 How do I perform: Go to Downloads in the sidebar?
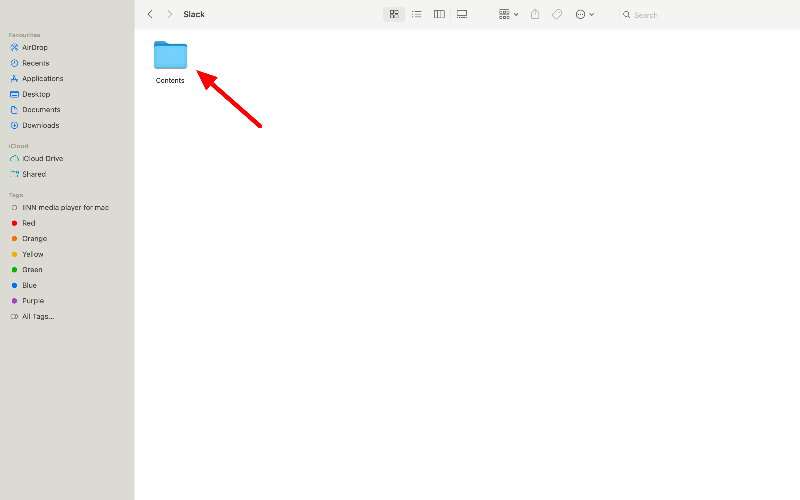pyautogui.click(x=40, y=125)
